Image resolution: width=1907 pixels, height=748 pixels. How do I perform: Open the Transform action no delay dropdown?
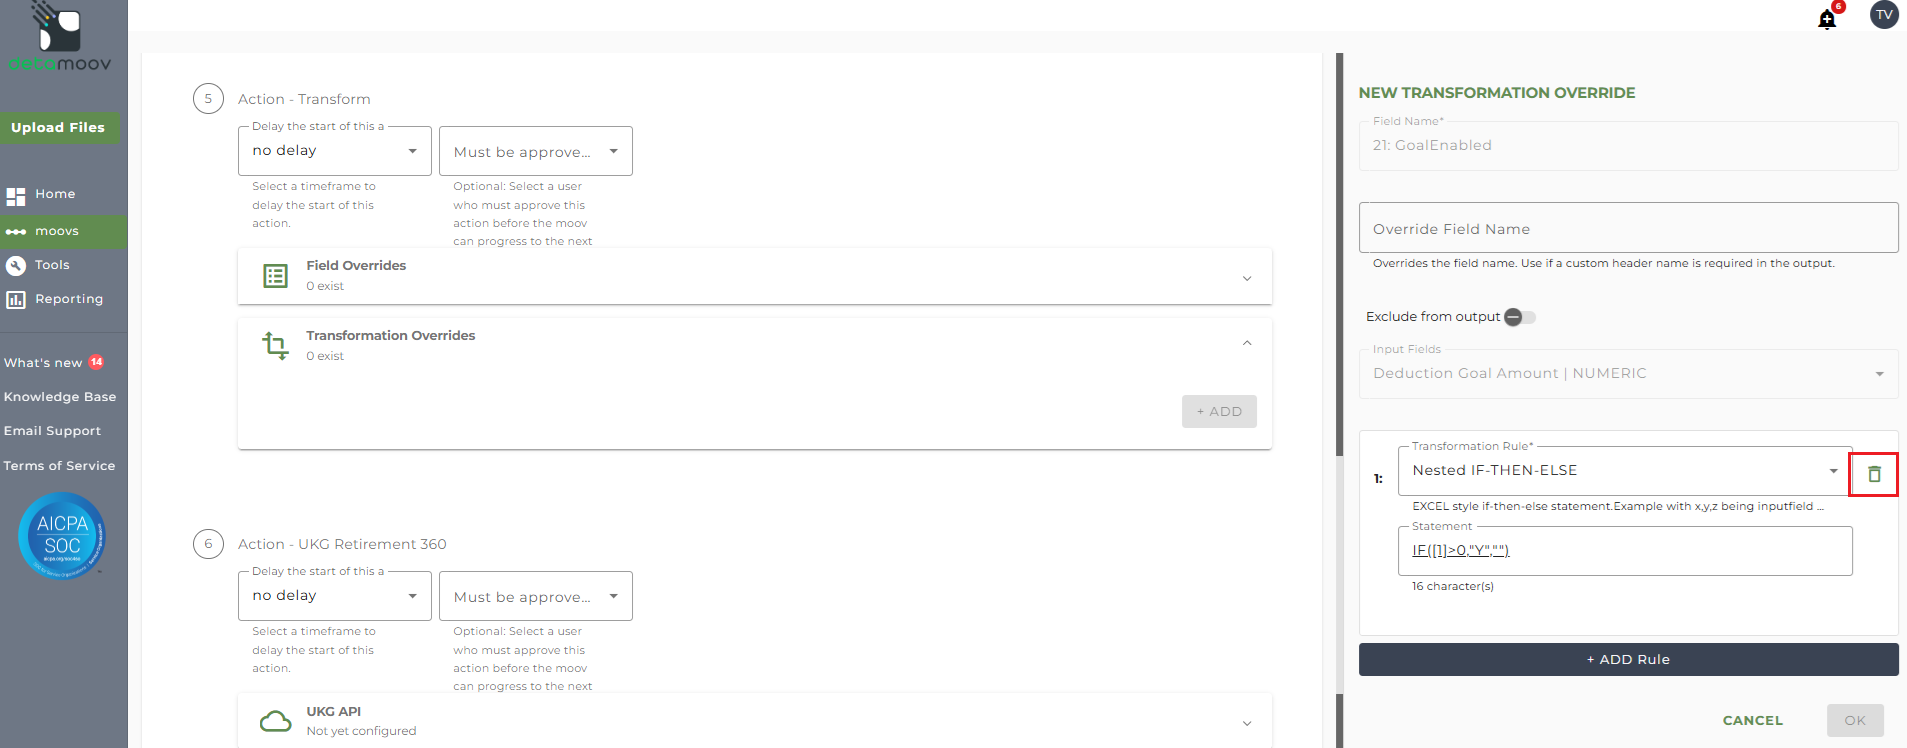tap(335, 151)
